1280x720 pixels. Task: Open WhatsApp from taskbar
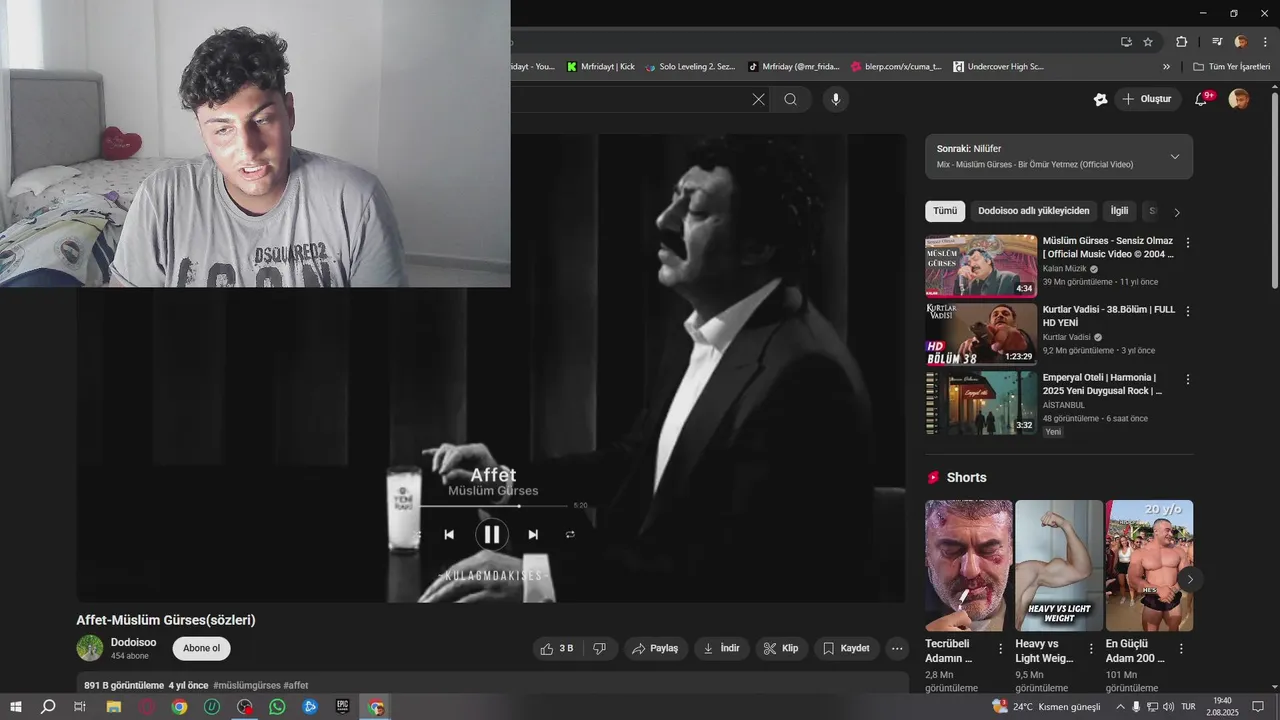click(277, 707)
